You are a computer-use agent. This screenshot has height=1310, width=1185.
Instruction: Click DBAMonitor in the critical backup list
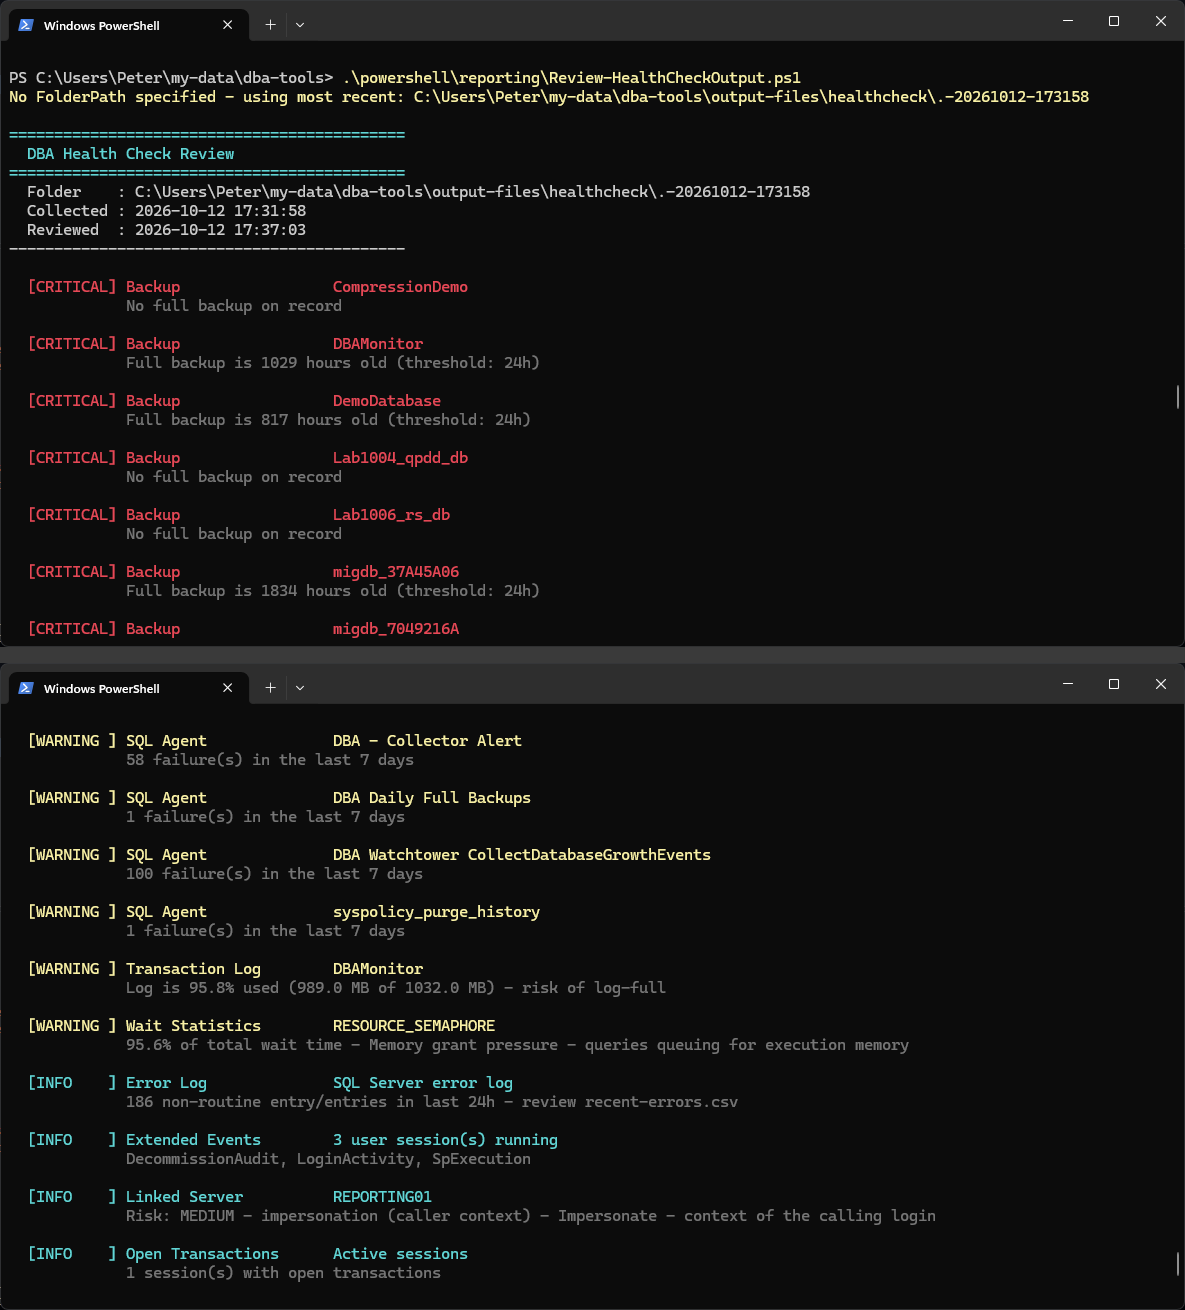(x=378, y=344)
